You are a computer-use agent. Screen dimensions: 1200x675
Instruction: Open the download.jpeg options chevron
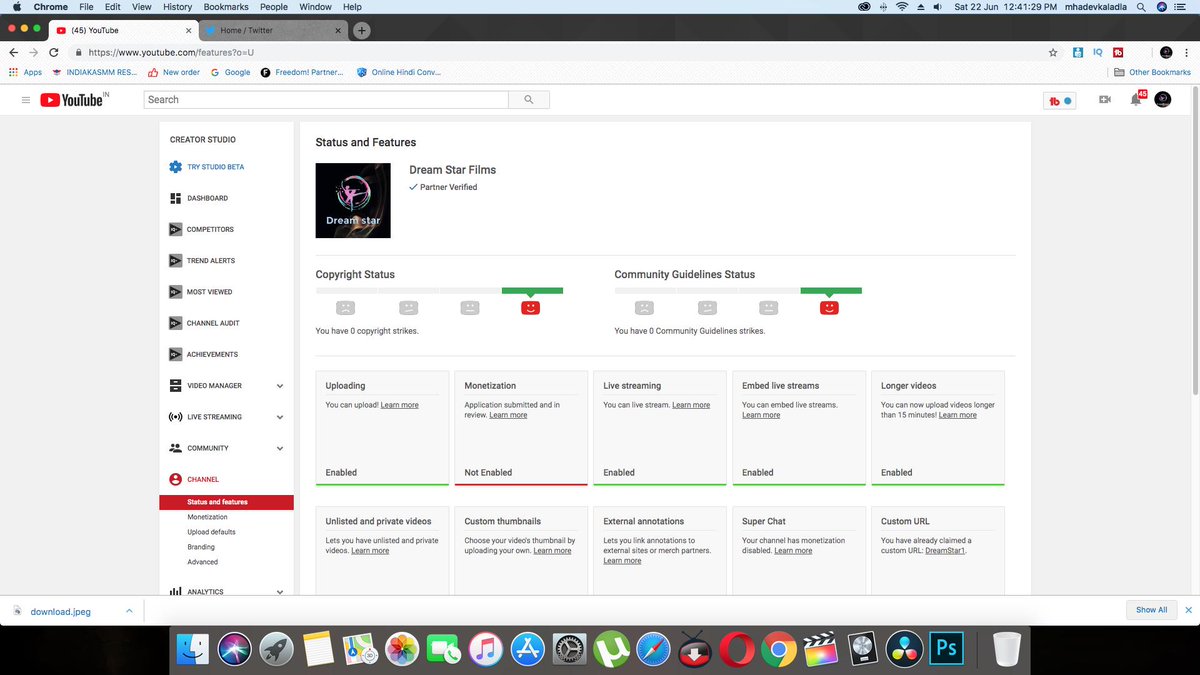[x=128, y=610]
